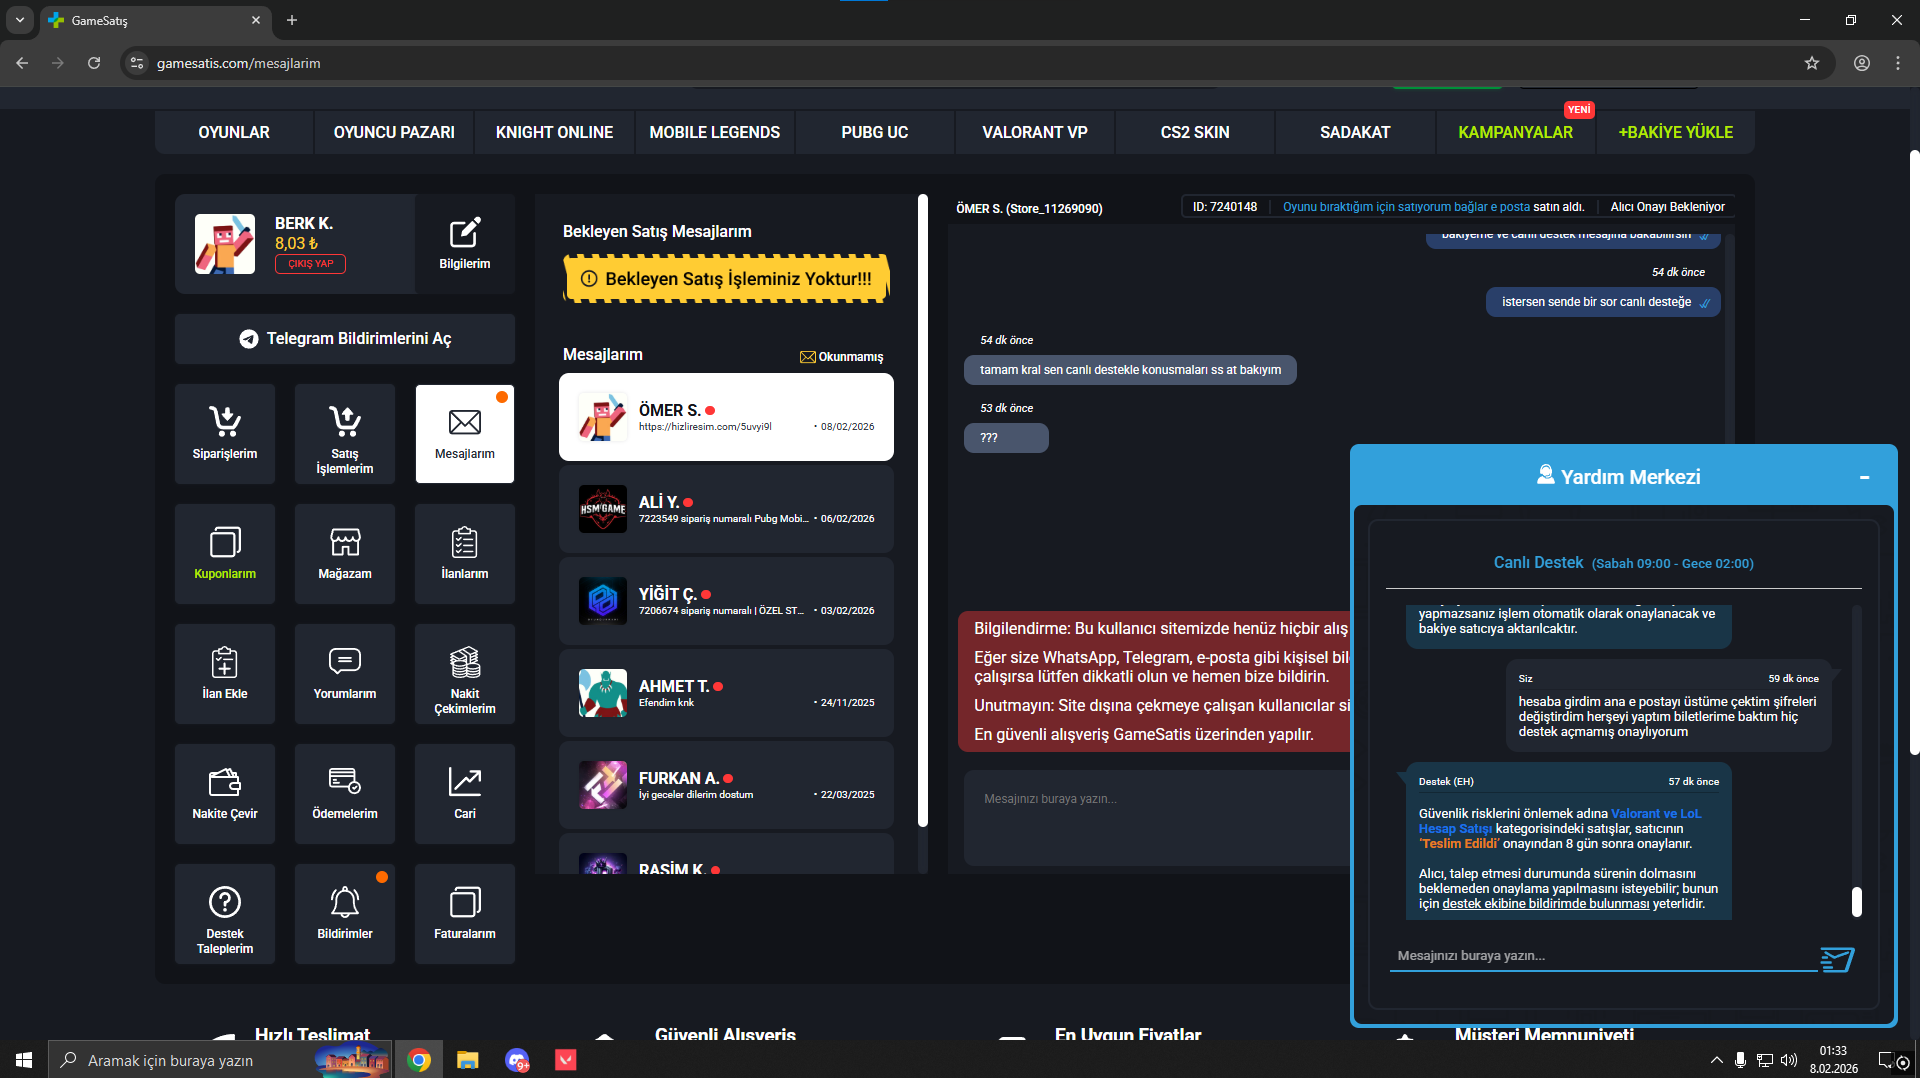Open Cari chart tile
Image resolution: width=1920 pixels, height=1078 pixels.
coord(465,794)
